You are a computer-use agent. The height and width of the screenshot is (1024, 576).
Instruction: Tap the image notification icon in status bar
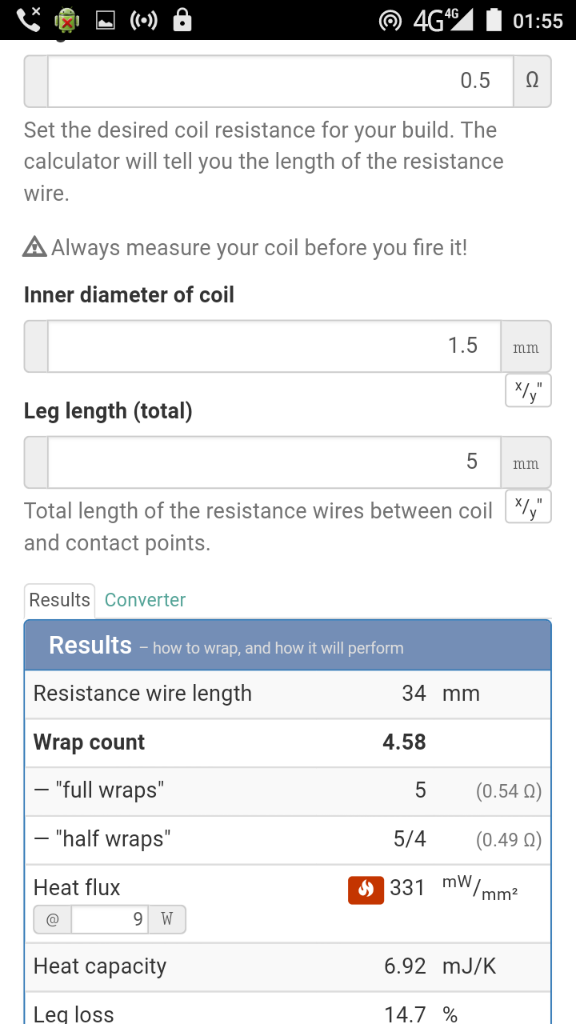point(105,21)
